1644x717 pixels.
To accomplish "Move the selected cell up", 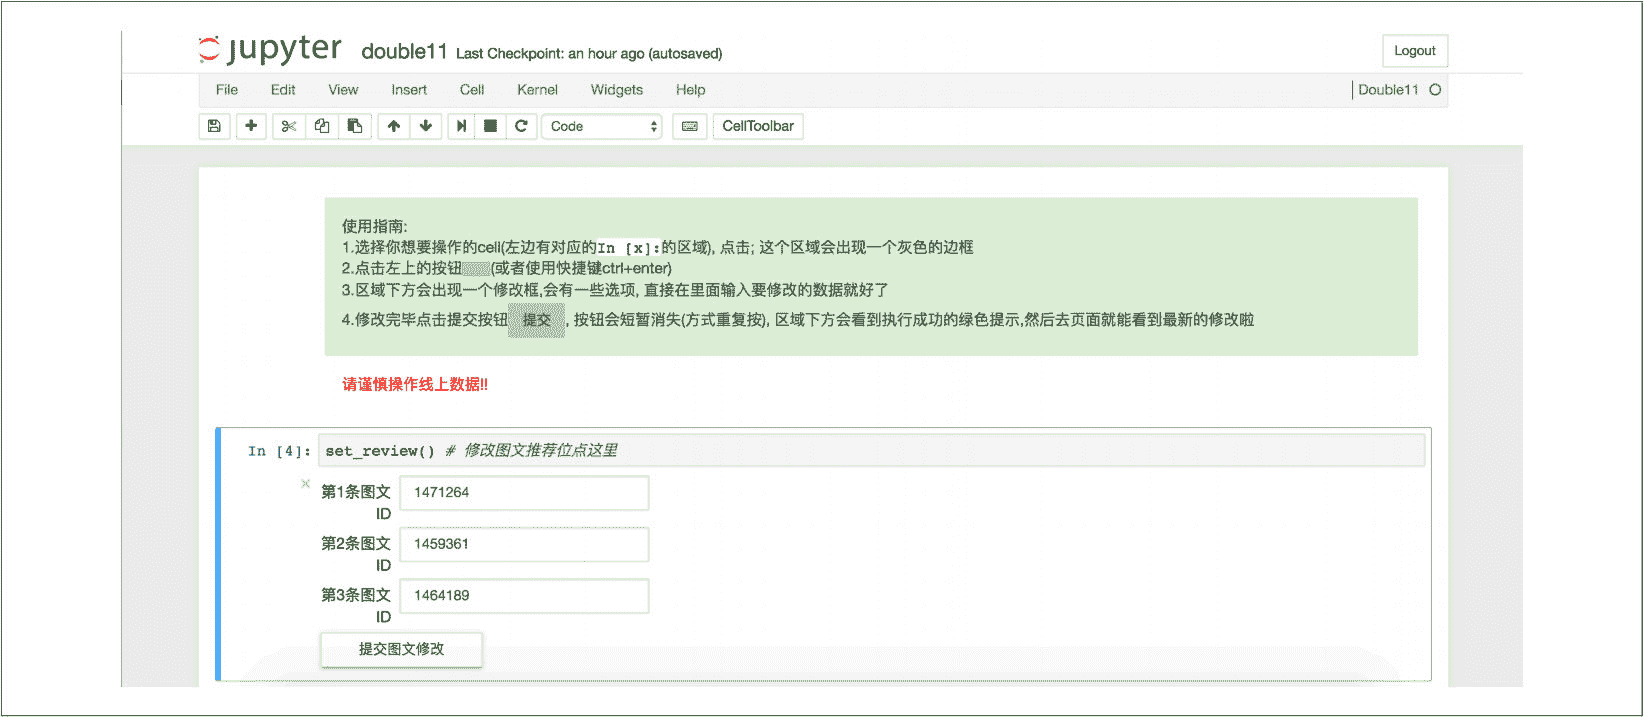I will coord(394,126).
